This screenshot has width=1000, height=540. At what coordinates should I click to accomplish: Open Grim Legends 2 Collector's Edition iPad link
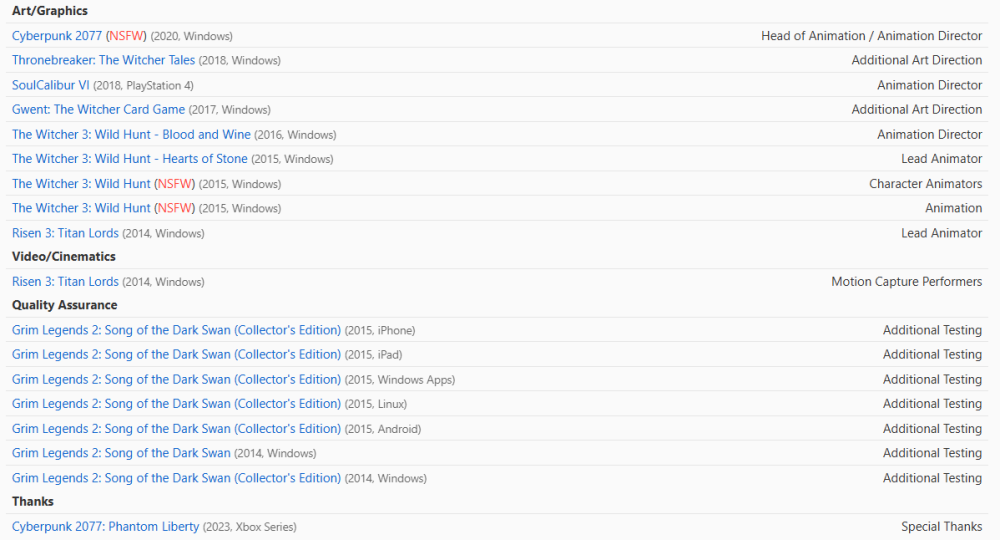(177, 354)
